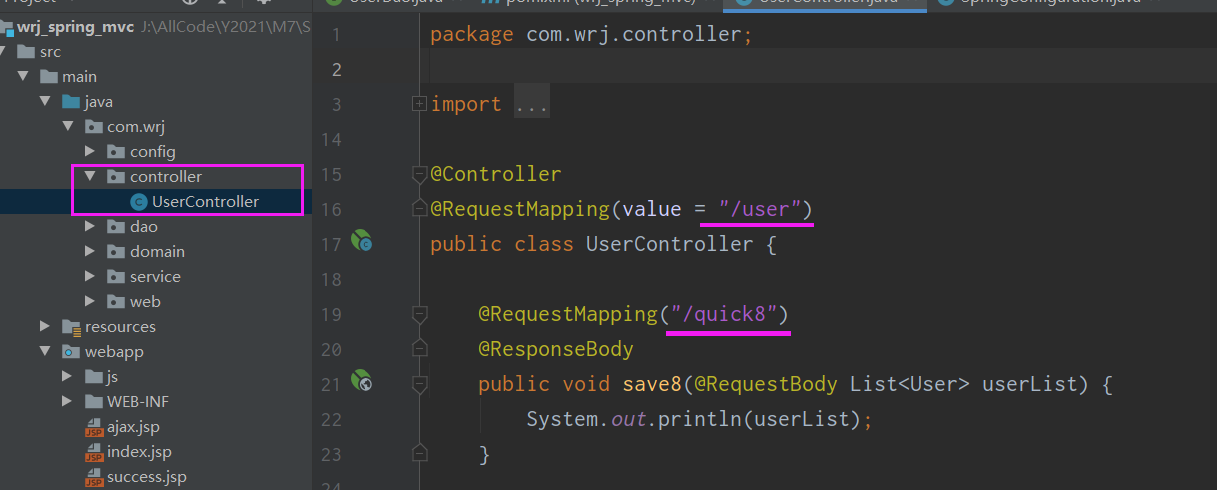Click the js folder icon
The width and height of the screenshot is (1217, 490).
(94, 377)
